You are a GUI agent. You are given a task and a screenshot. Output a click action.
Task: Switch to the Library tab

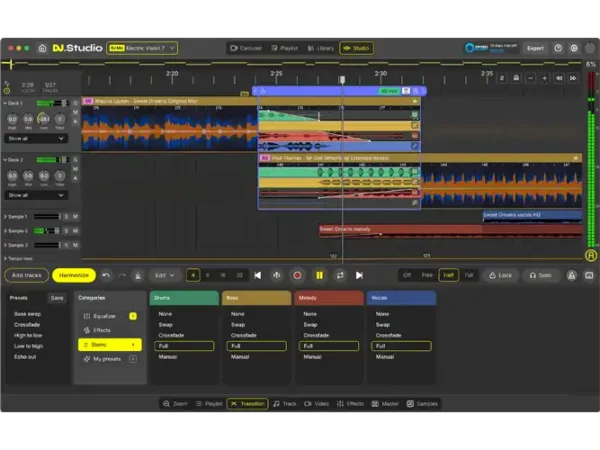pyautogui.click(x=321, y=48)
